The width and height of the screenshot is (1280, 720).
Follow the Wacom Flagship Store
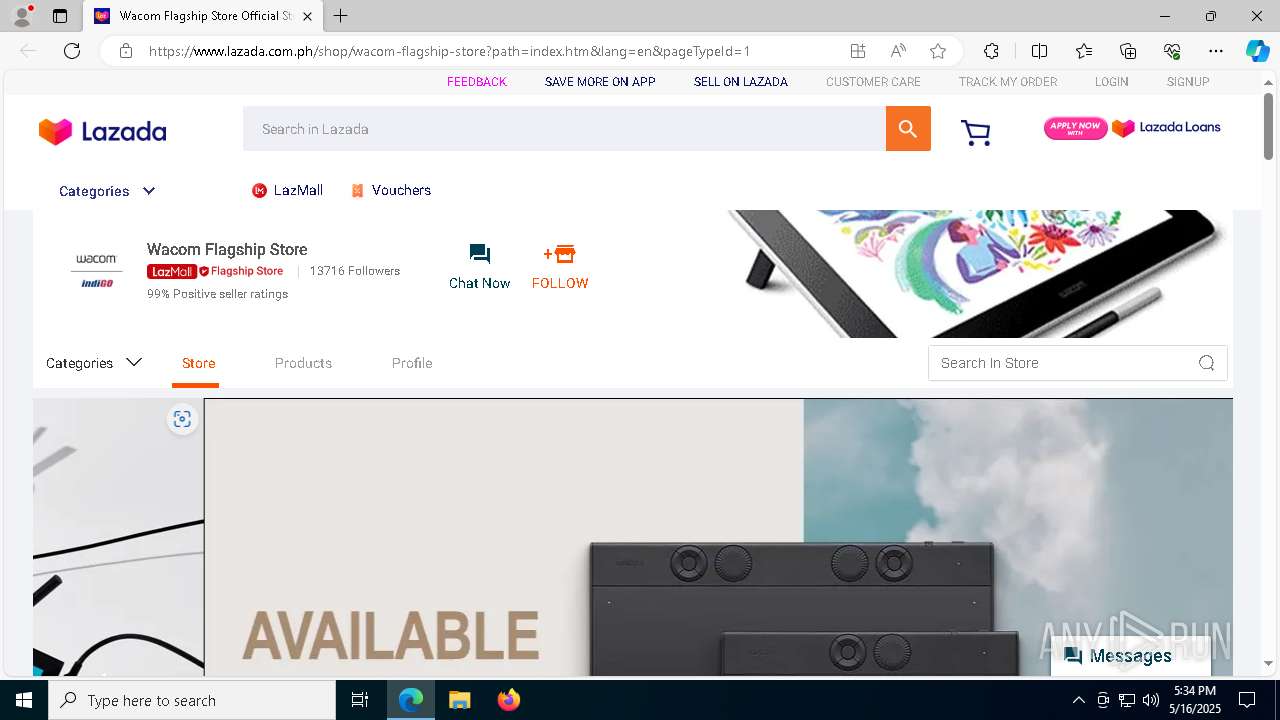coord(560,267)
